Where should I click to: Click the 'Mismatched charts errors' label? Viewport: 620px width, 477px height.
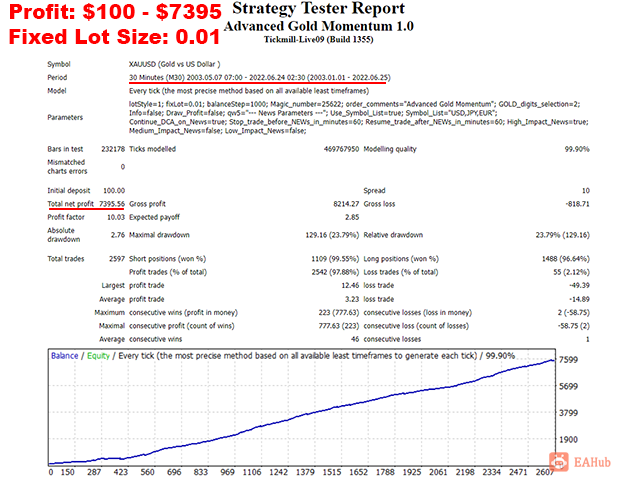[67, 167]
